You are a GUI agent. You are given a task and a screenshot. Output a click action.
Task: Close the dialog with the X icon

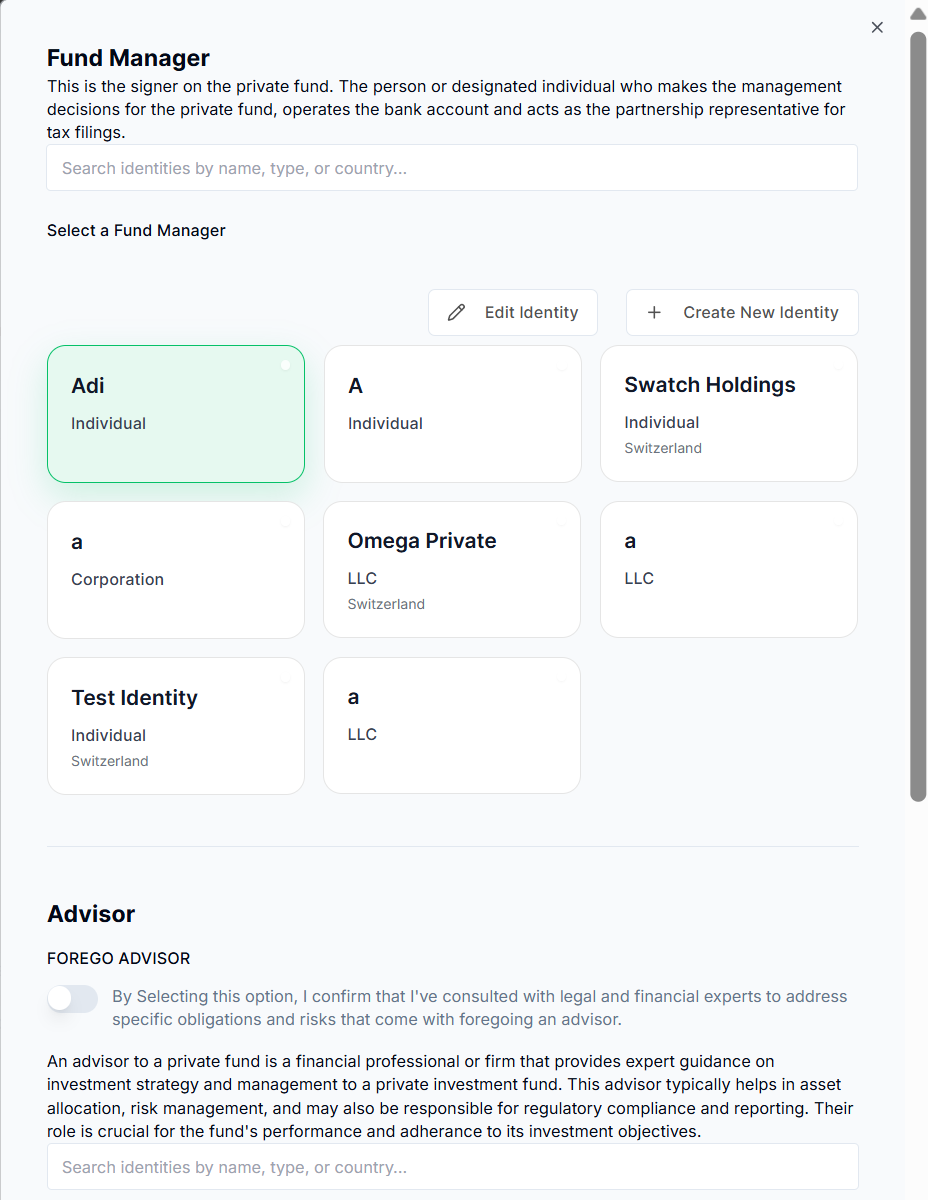point(877,28)
